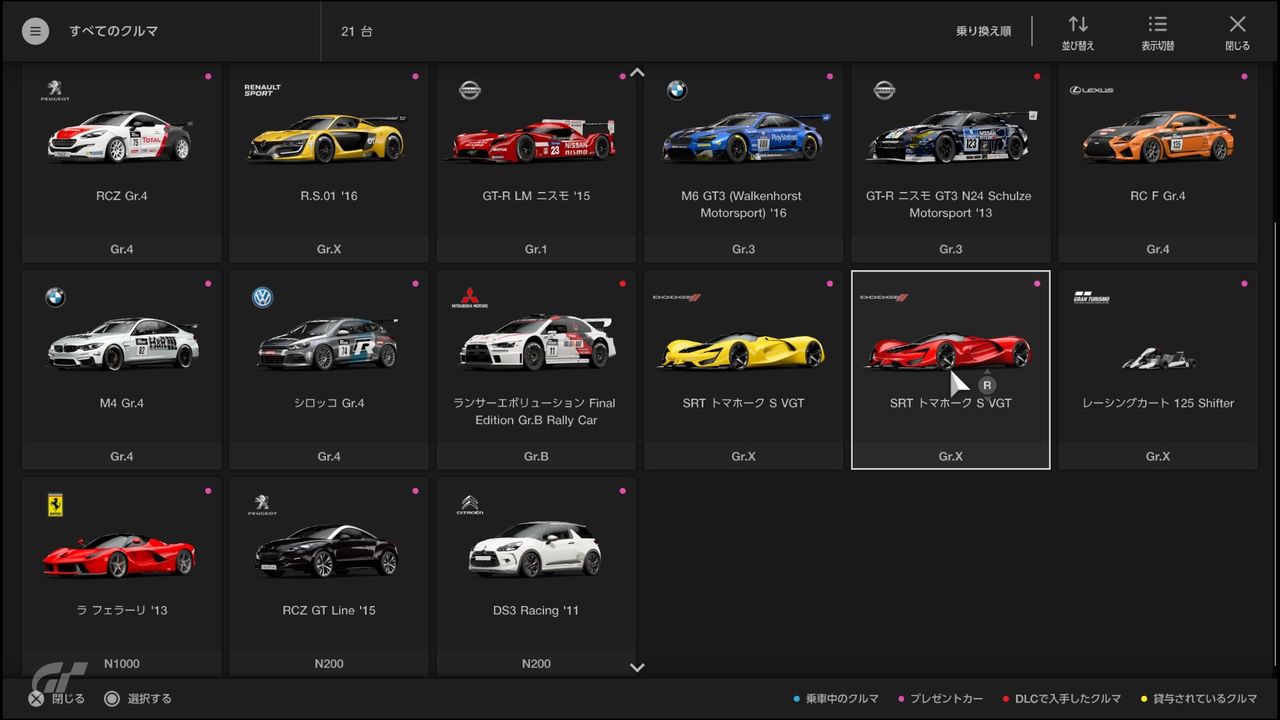Select the orange Lexus RC F Gr.4 car image
Image resolution: width=1280 pixels, height=720 pixels.
coord(1158,137)
